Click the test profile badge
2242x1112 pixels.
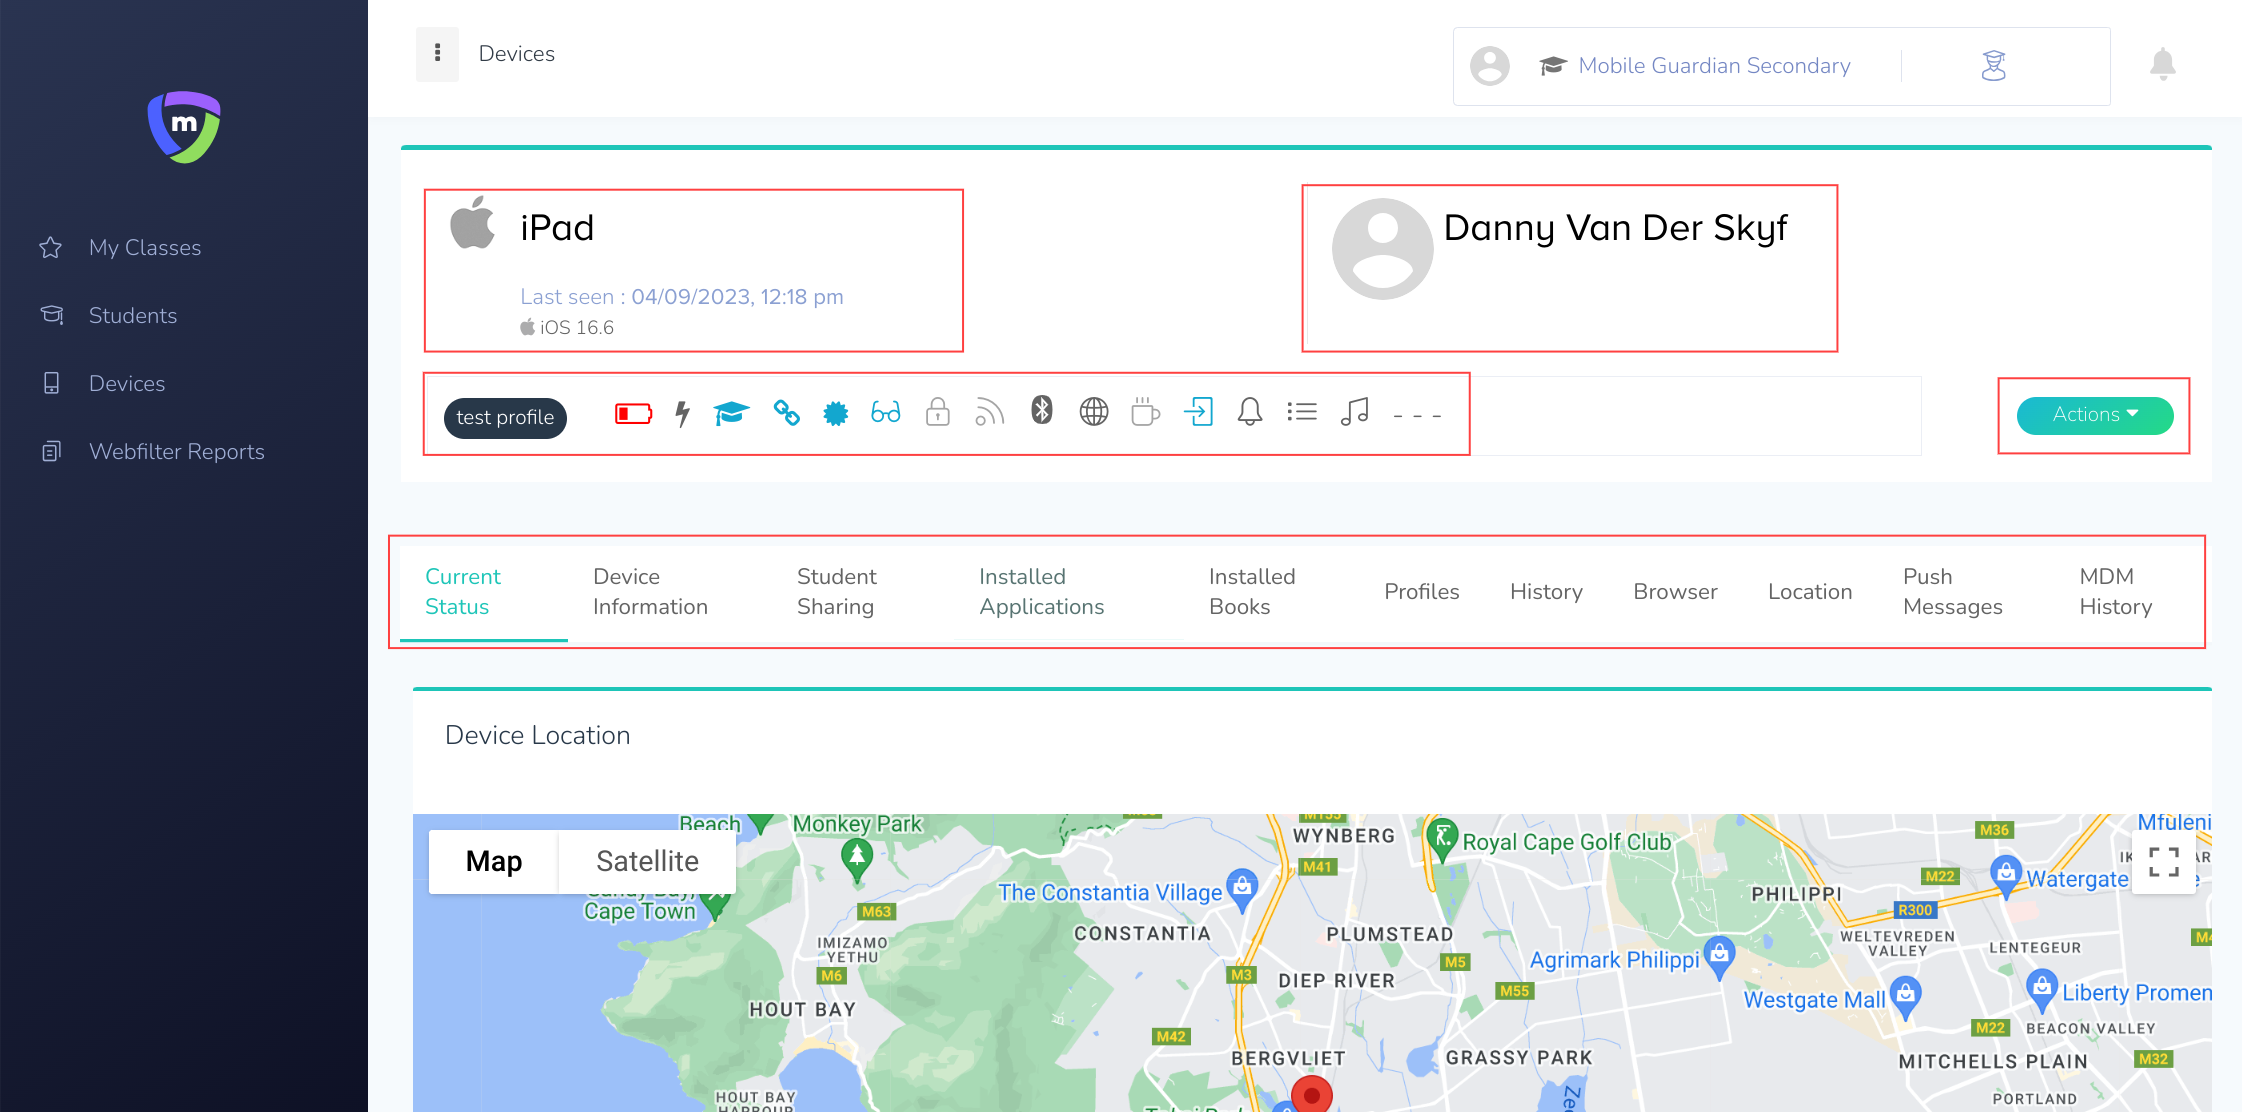[x=505, y=418]
